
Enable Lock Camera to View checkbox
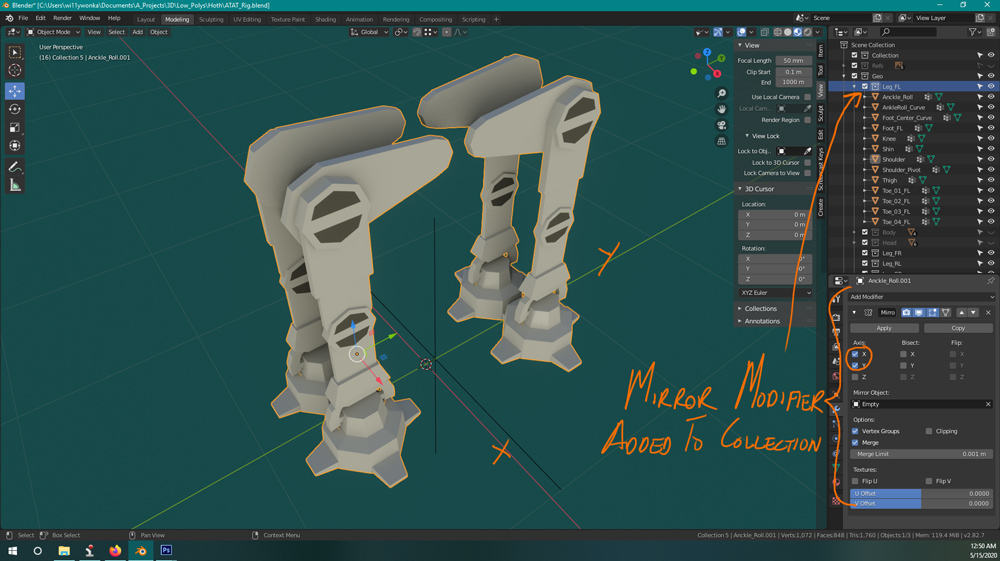807,173
